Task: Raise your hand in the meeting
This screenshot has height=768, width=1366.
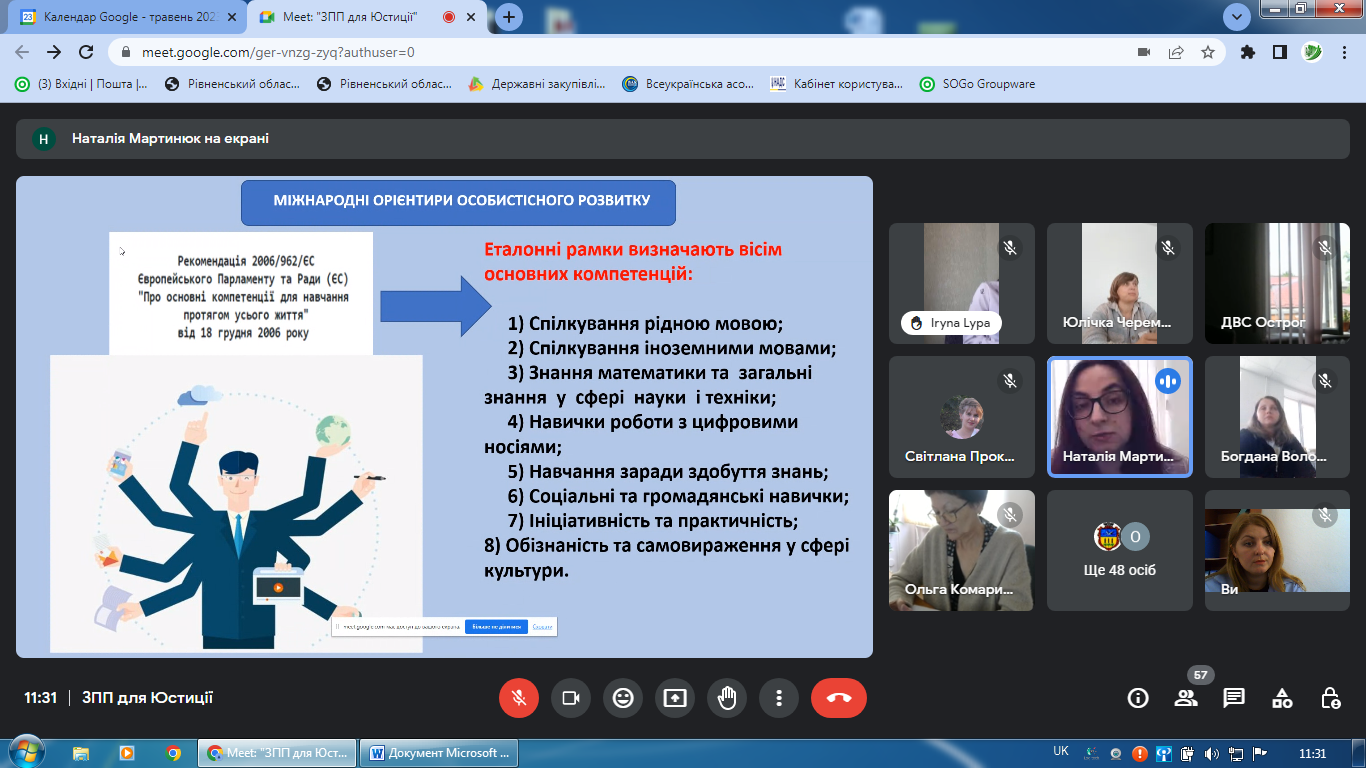Action: (727, 698)
